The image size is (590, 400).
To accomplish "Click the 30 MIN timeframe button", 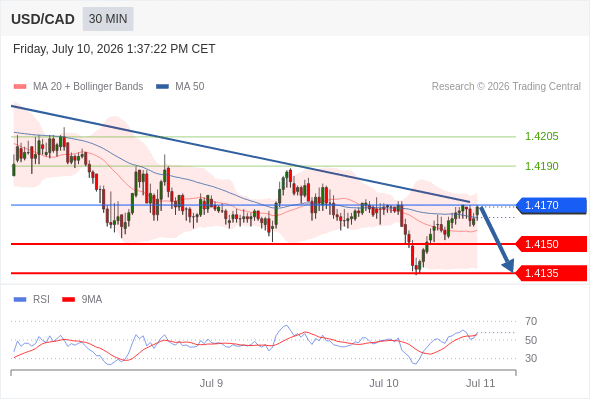I will pyautogui.click(x=108, y=19).
